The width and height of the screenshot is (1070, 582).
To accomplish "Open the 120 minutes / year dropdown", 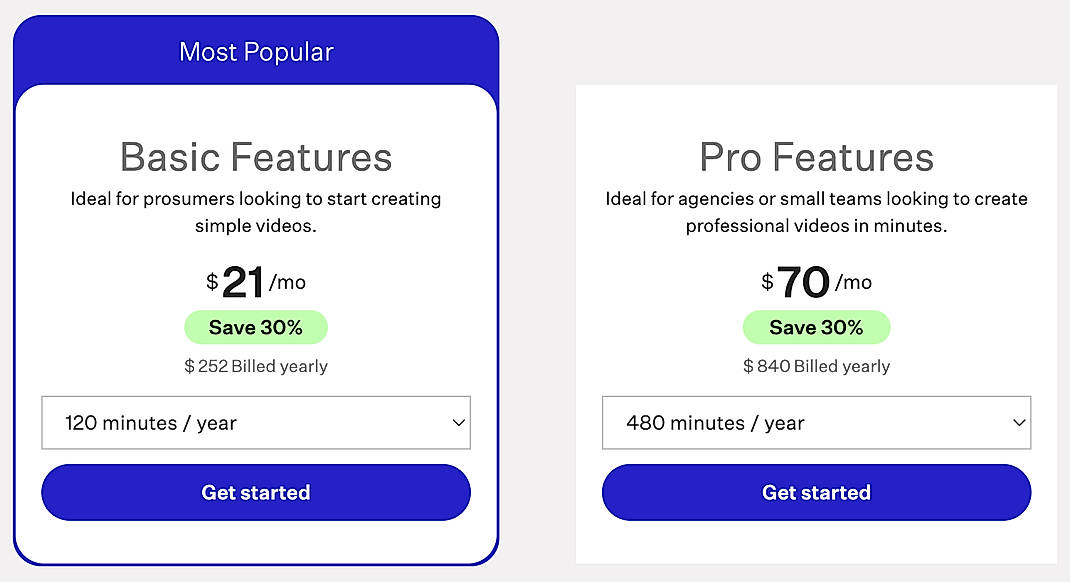I will click(x=255, y=422).
